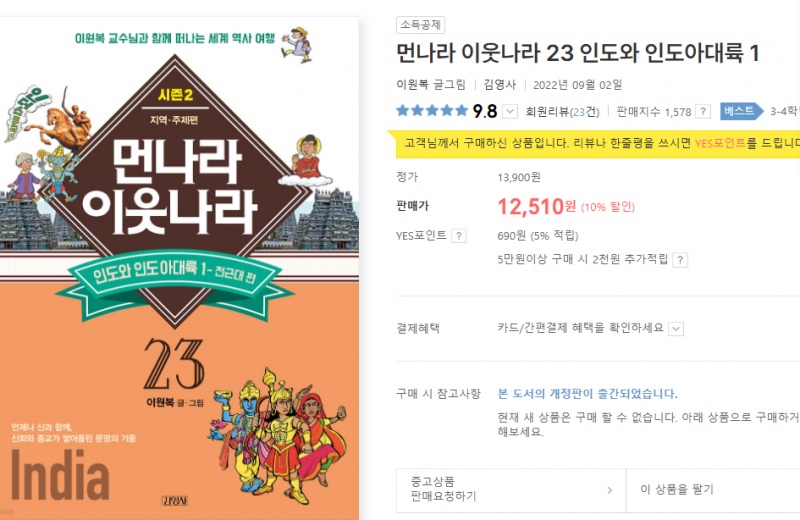Open help icon after 추가적립 text
Viewport: 800px width, 520px height.
click(x=680, y=260)
